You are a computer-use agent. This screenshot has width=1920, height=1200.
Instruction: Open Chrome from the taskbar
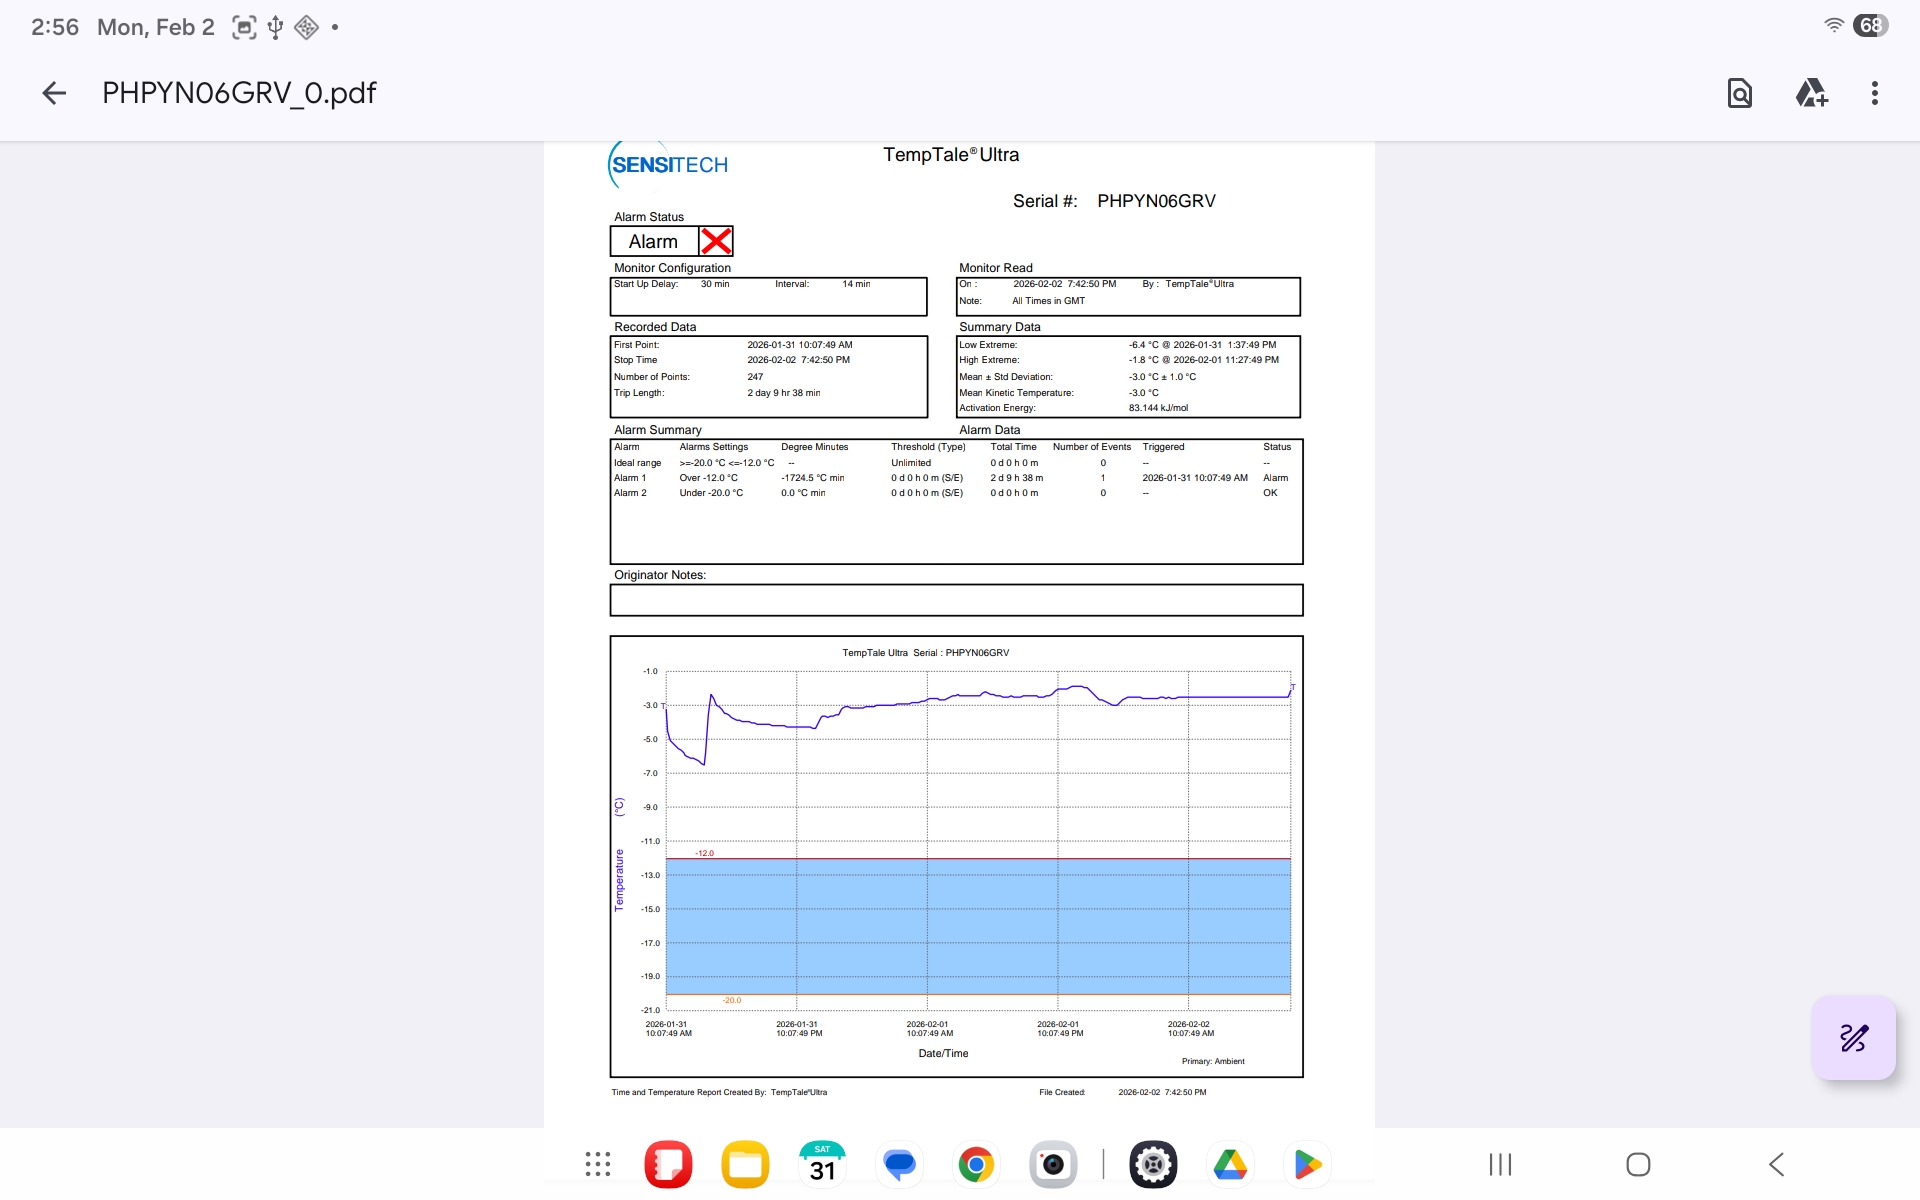point(976,1164)
